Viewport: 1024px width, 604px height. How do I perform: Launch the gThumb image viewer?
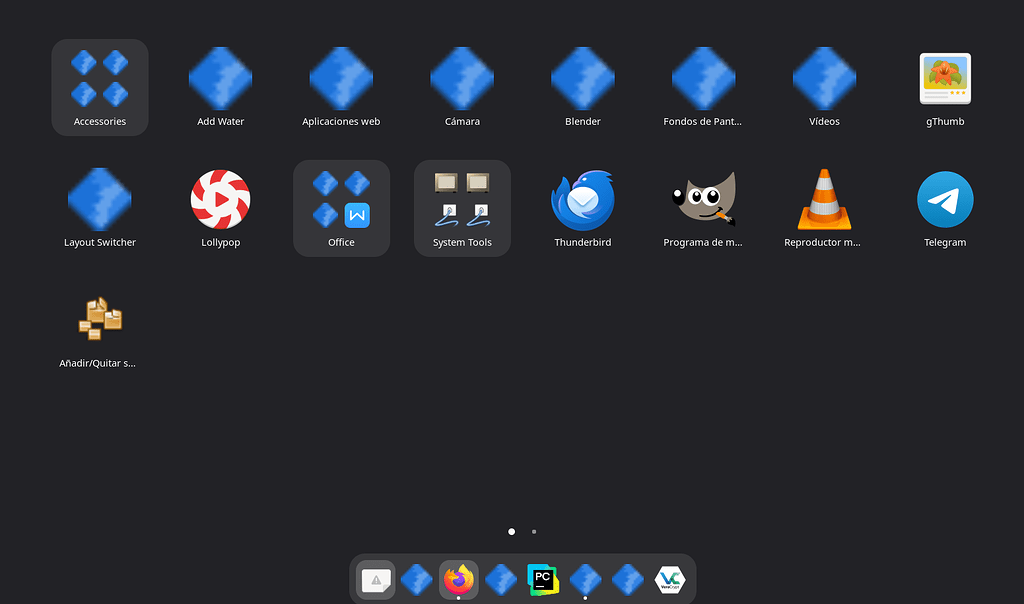[x=944, y=78]
